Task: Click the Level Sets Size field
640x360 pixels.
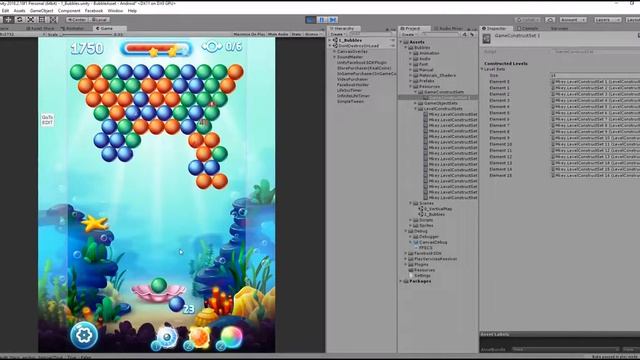Action: [595, 76]
